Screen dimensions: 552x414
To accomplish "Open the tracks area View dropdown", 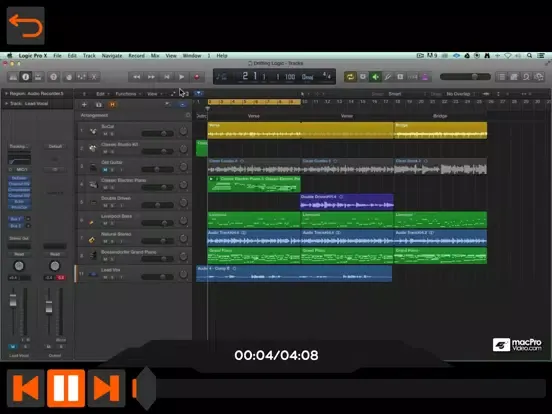I will (x=155, y=94).
